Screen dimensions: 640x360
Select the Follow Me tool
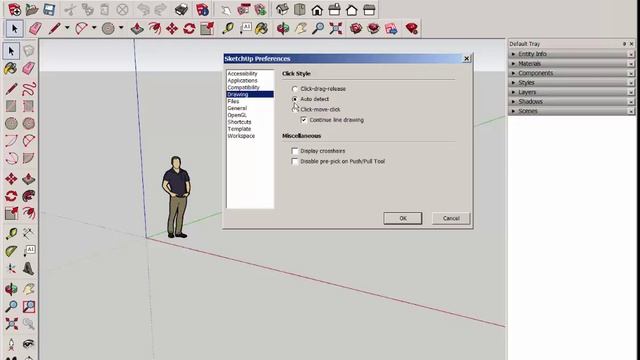tap(29, 196)
